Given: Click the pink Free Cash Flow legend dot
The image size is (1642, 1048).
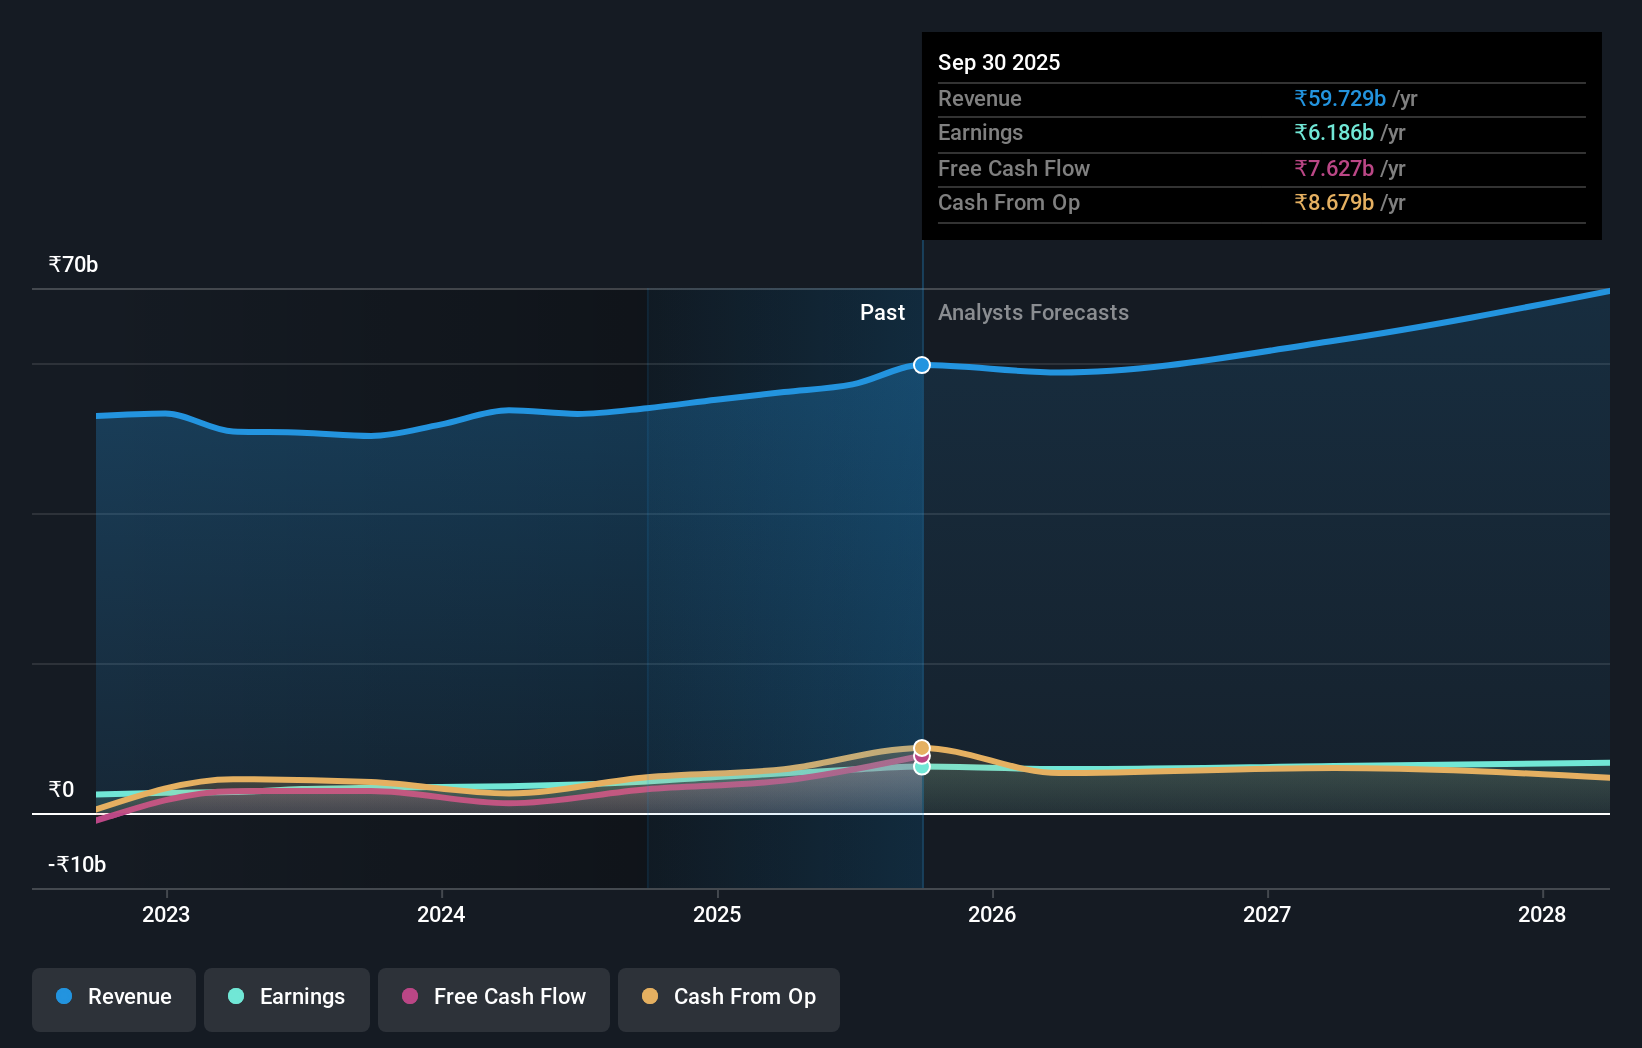Looking at the screenshot, I should coord(410,997).
